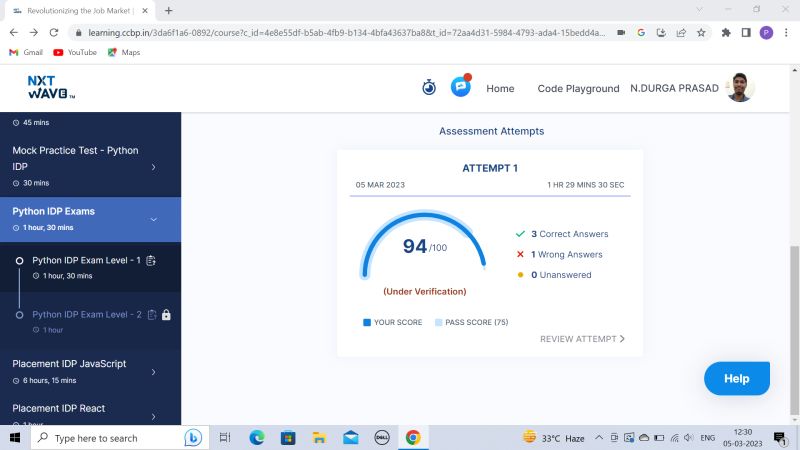Select Python IDP Exam Level - 1
Viewport: 800px width, 450px height.
point(86,261)
